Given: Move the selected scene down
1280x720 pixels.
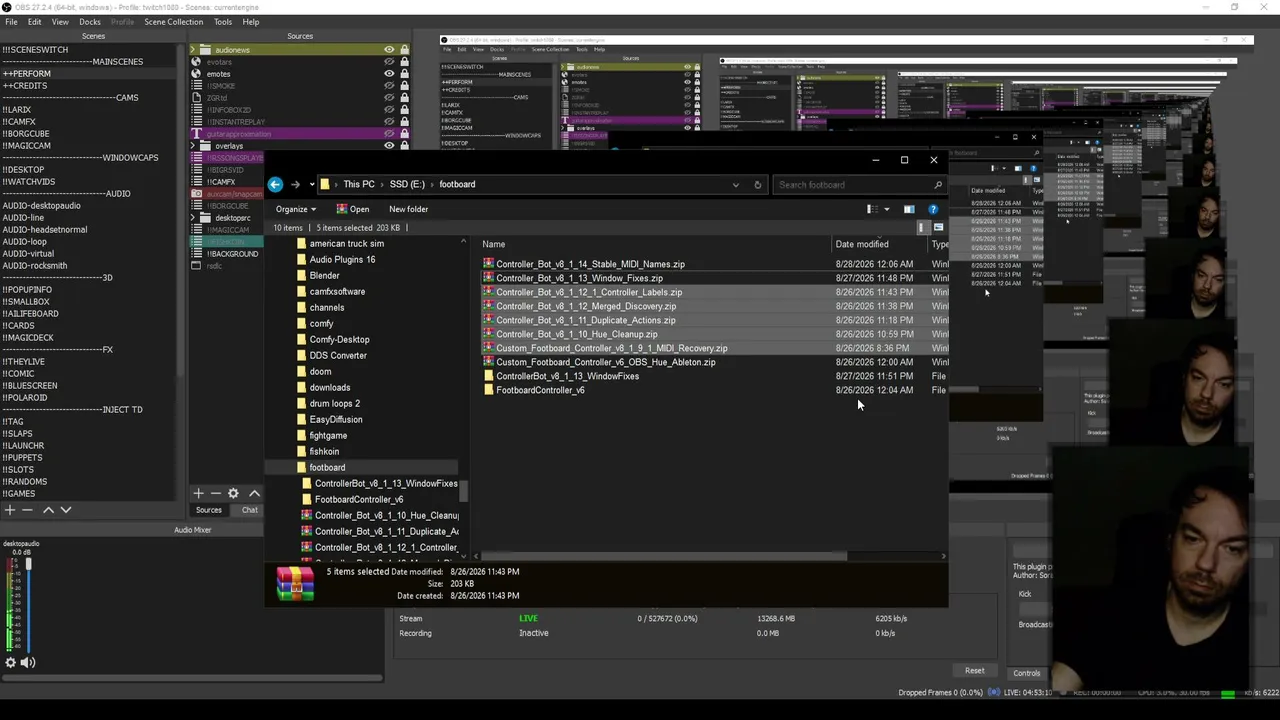Looking at the screenshot, I should pos(66,510).
